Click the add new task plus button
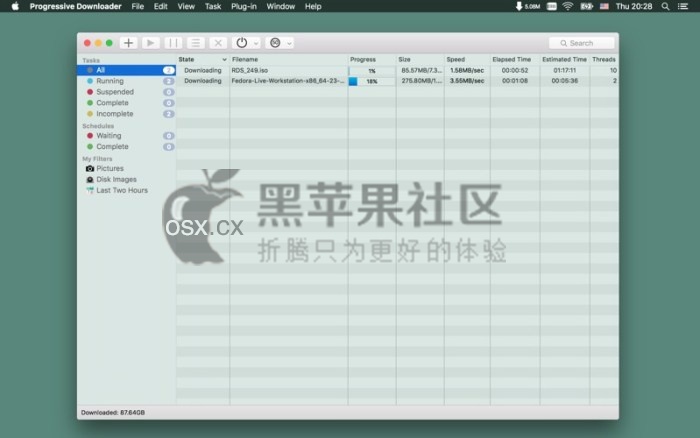700x438 pixels. pyautogui.click(x=129, y=43)
